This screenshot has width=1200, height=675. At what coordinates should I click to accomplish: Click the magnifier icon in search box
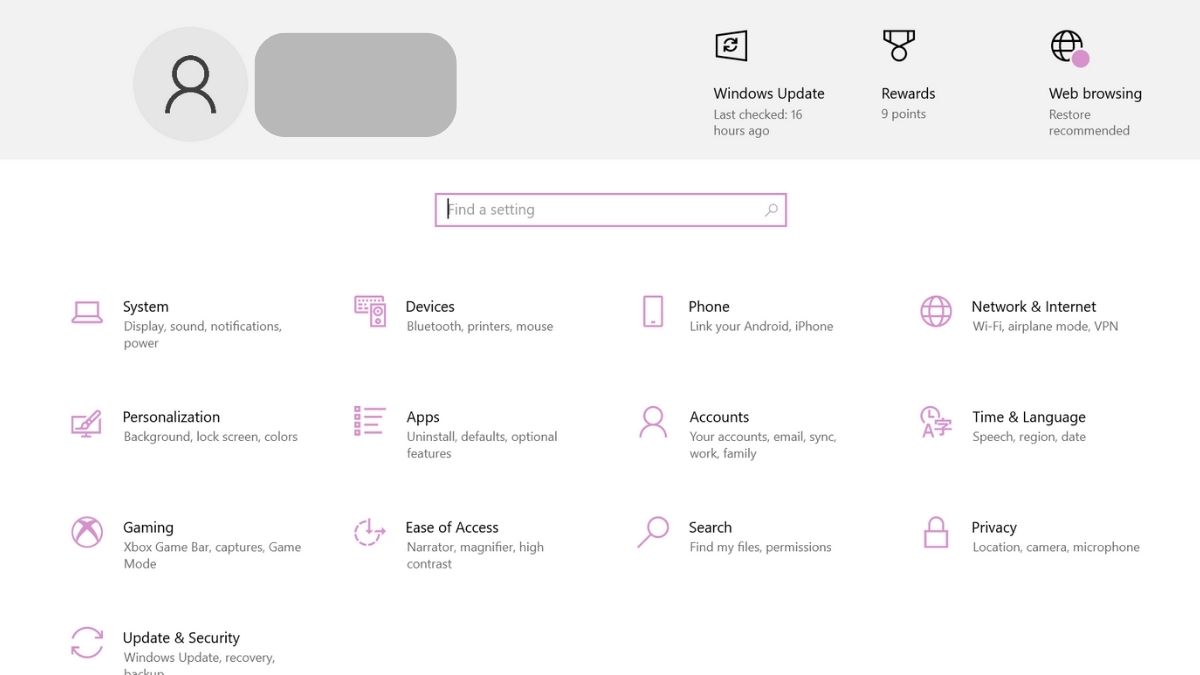coord(771,210)
